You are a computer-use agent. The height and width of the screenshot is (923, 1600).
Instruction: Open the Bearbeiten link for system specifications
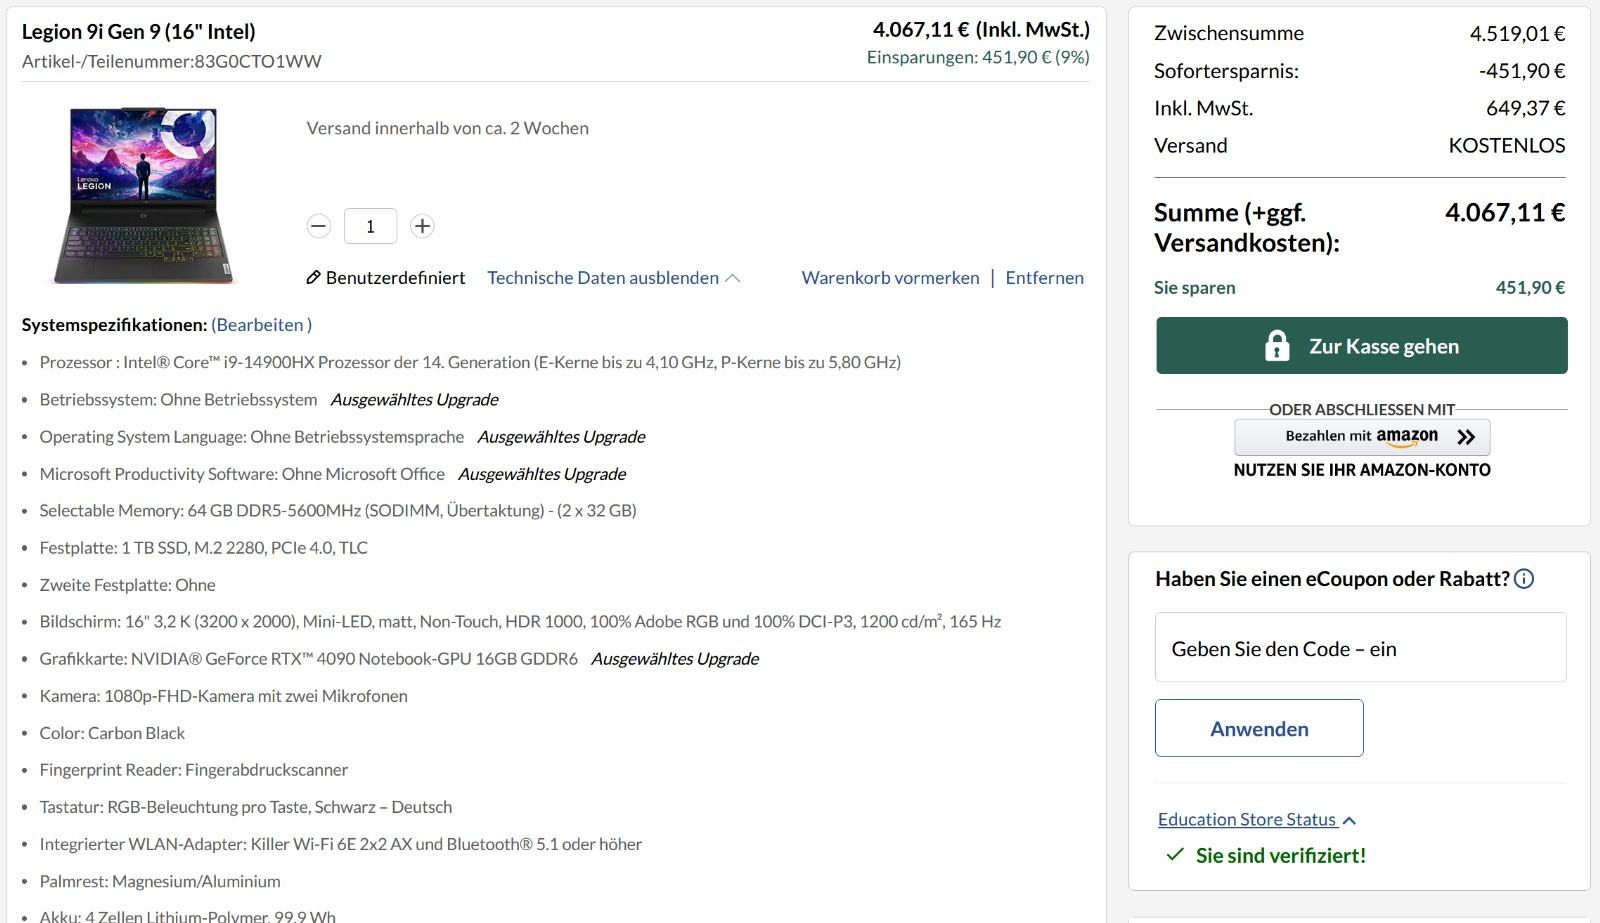click(x=261, y=325)
